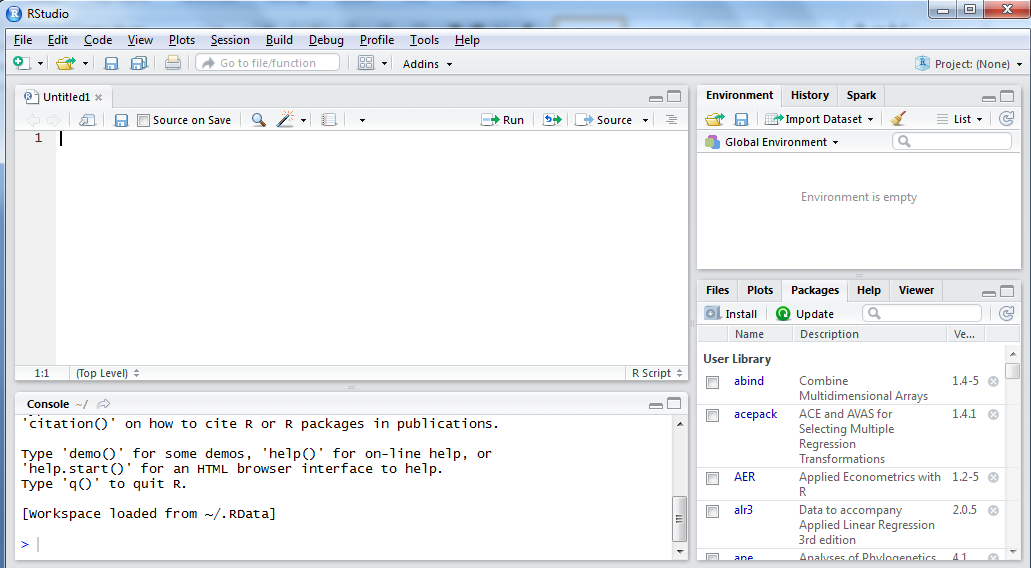Open the abind package link
The height and width of the screenshot is (568, 1031).
coord(748,381)
